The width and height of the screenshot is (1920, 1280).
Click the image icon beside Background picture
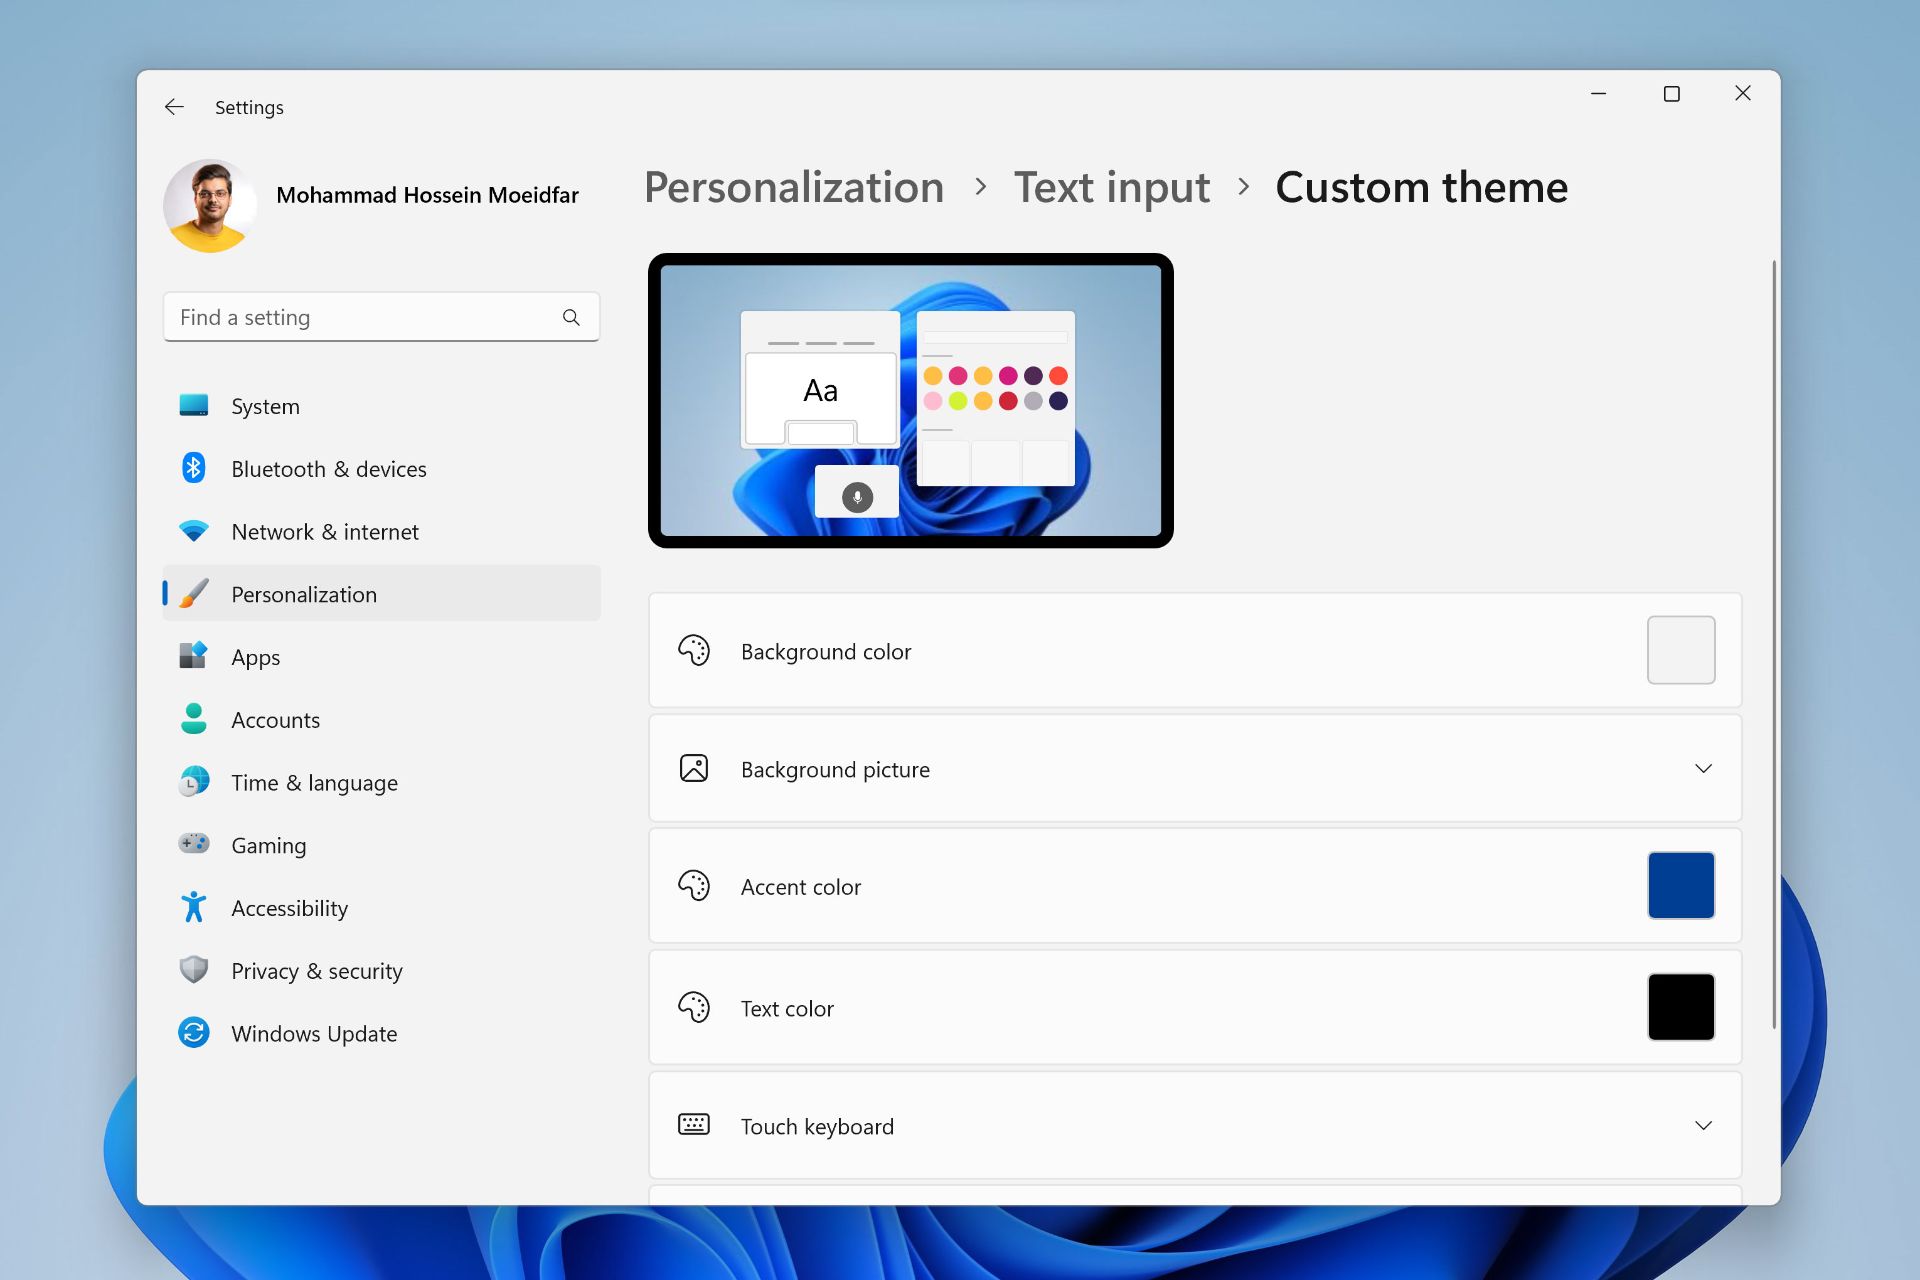[694, 768]
